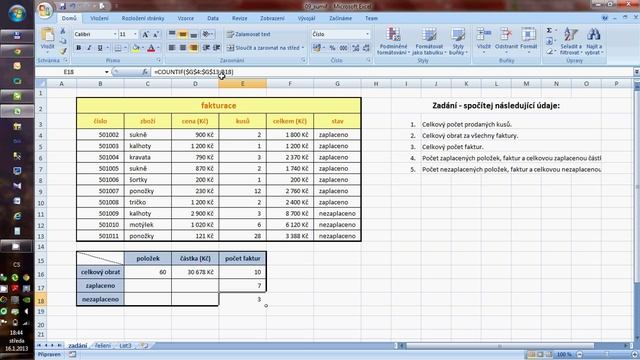Image resolution: width=640 pixels, height=360 pixels.
Task: Open Seřadit a filtrovat menu
Action: 571,41
